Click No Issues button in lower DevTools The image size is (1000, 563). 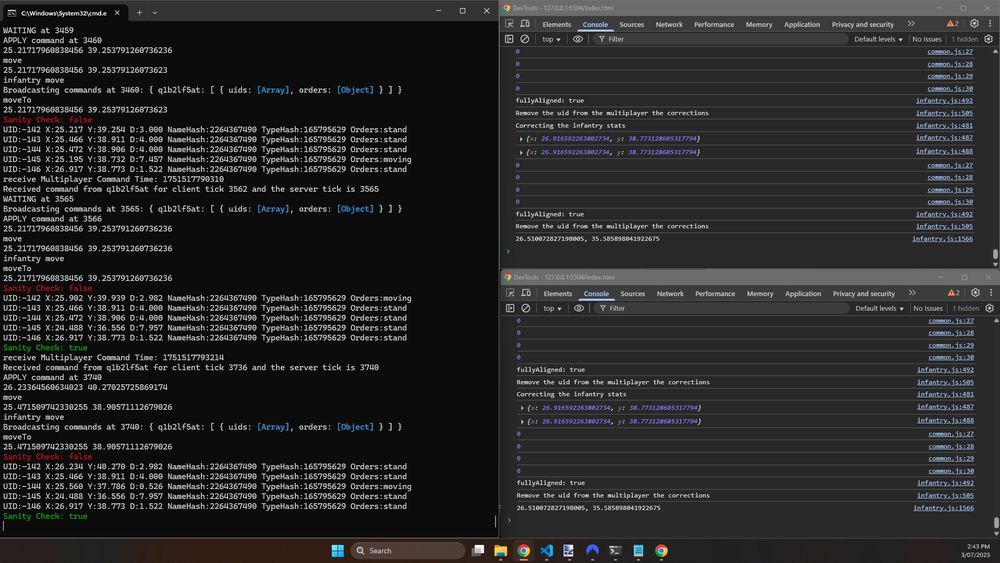(928, 308)
